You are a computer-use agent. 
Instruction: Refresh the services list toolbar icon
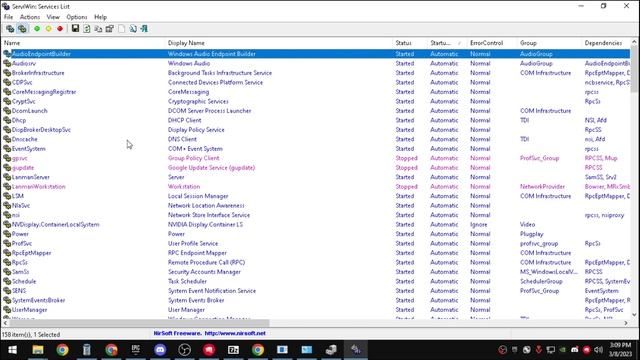pos(87,29)
